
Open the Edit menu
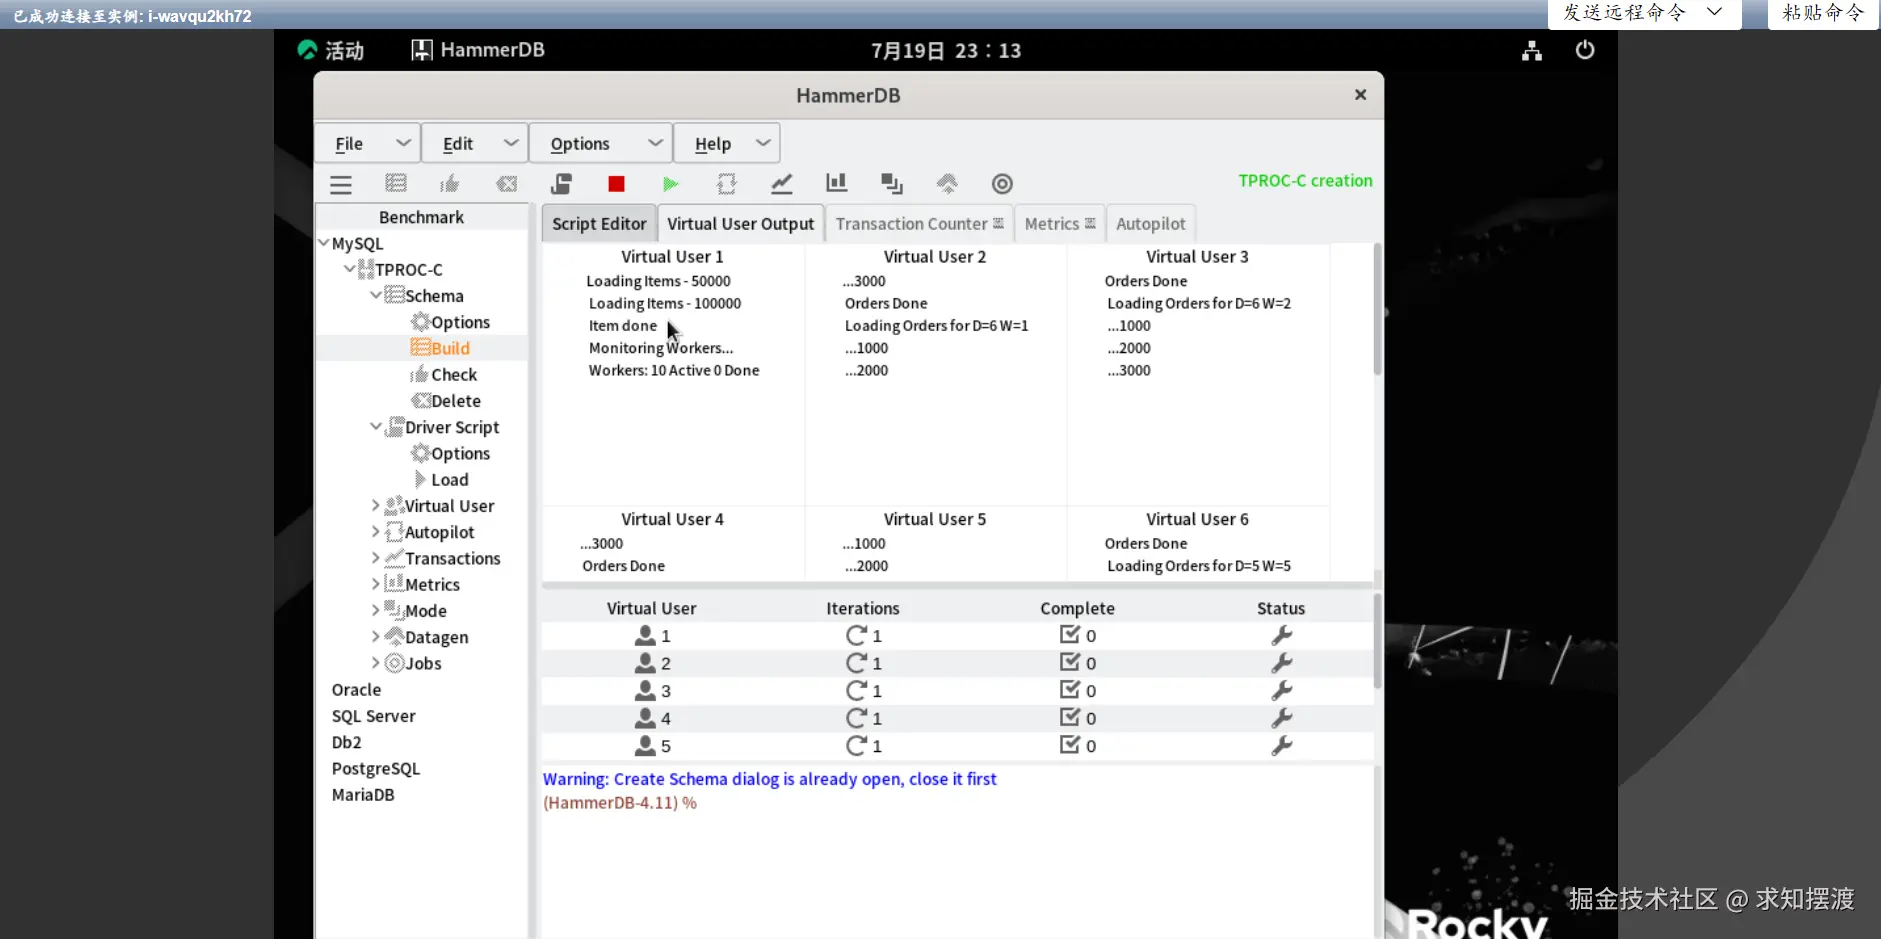[x=476, y=144]
